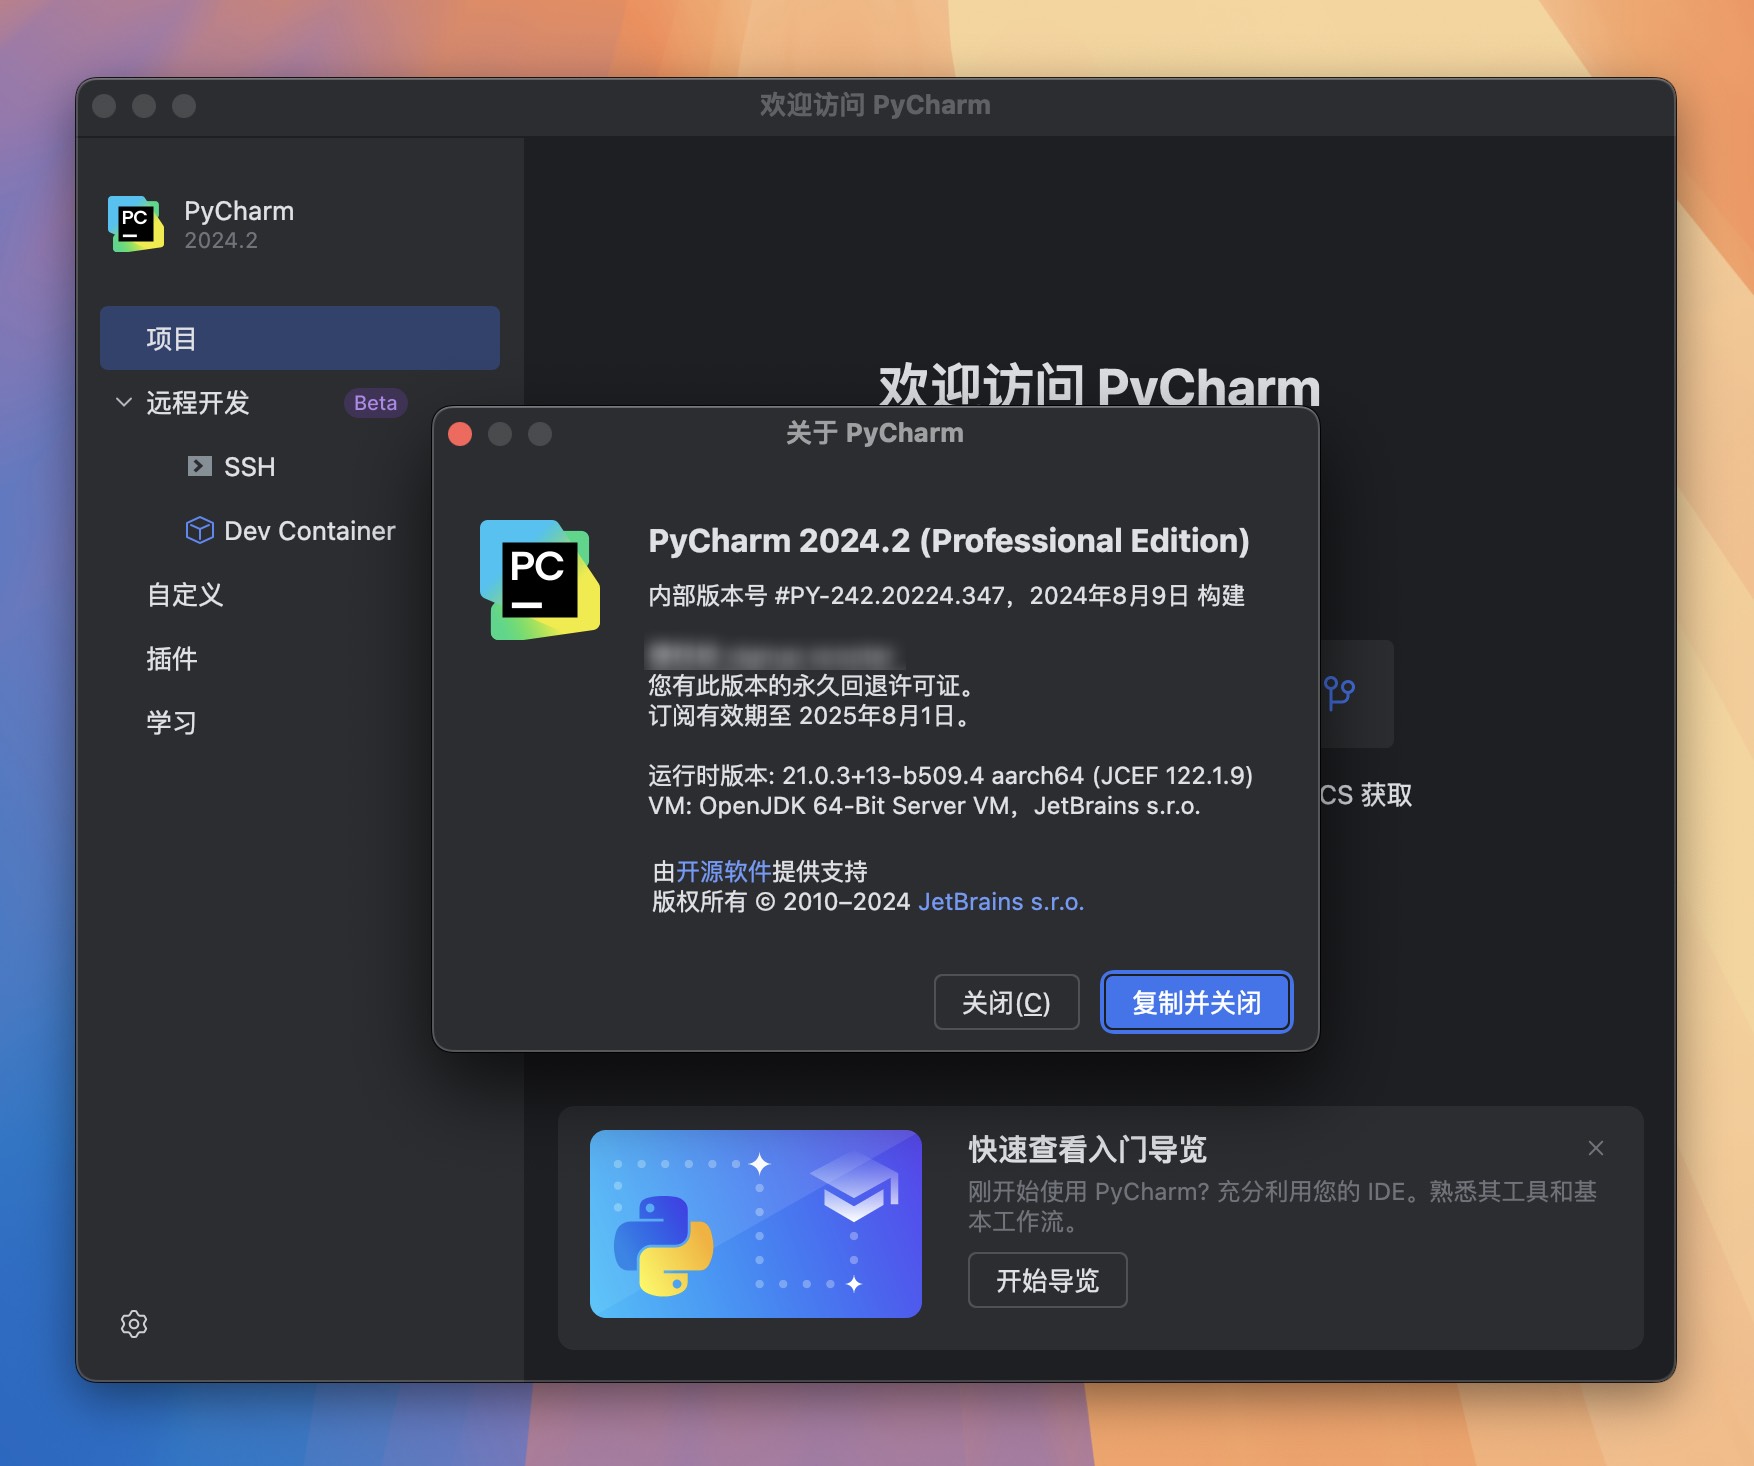
Task: Open the 远程开发 section
Action: pyautogui.click(x=198, y=403)
